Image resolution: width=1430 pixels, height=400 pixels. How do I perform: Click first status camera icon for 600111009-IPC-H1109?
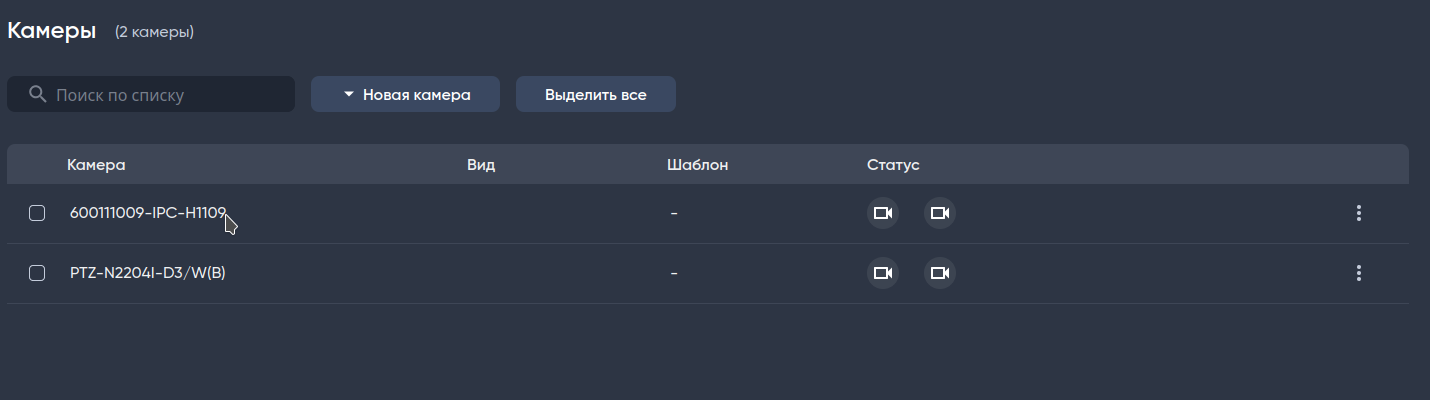tap(882, 213)
